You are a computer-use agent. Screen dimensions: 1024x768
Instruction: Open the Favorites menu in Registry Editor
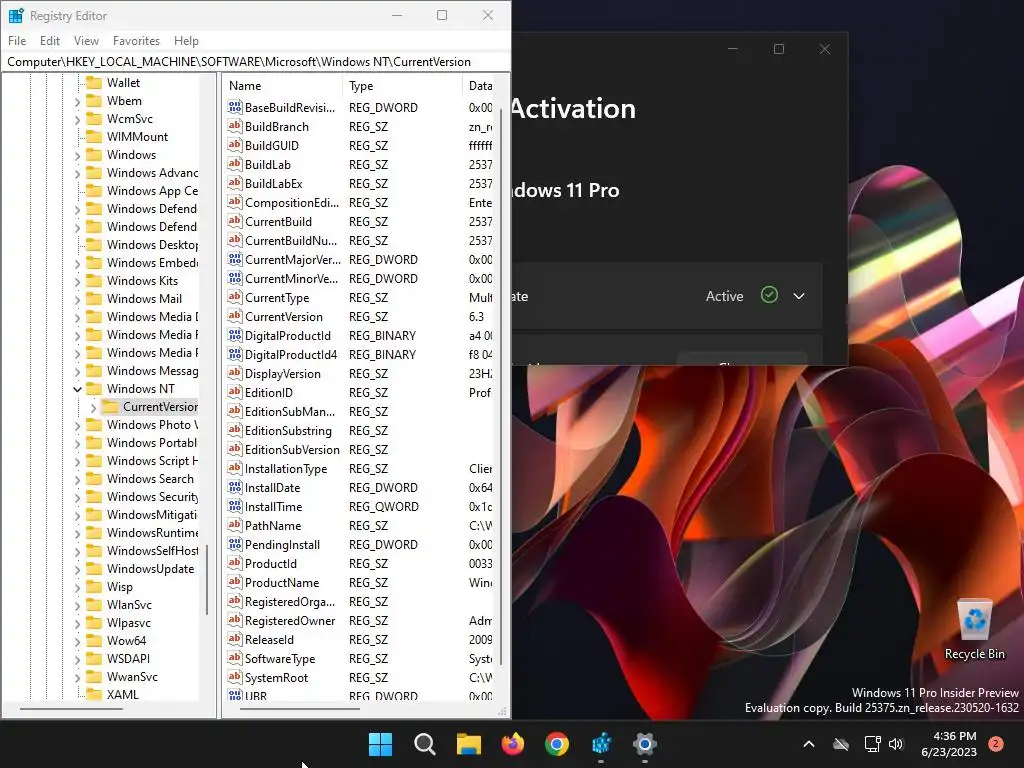tap(136, 40)
